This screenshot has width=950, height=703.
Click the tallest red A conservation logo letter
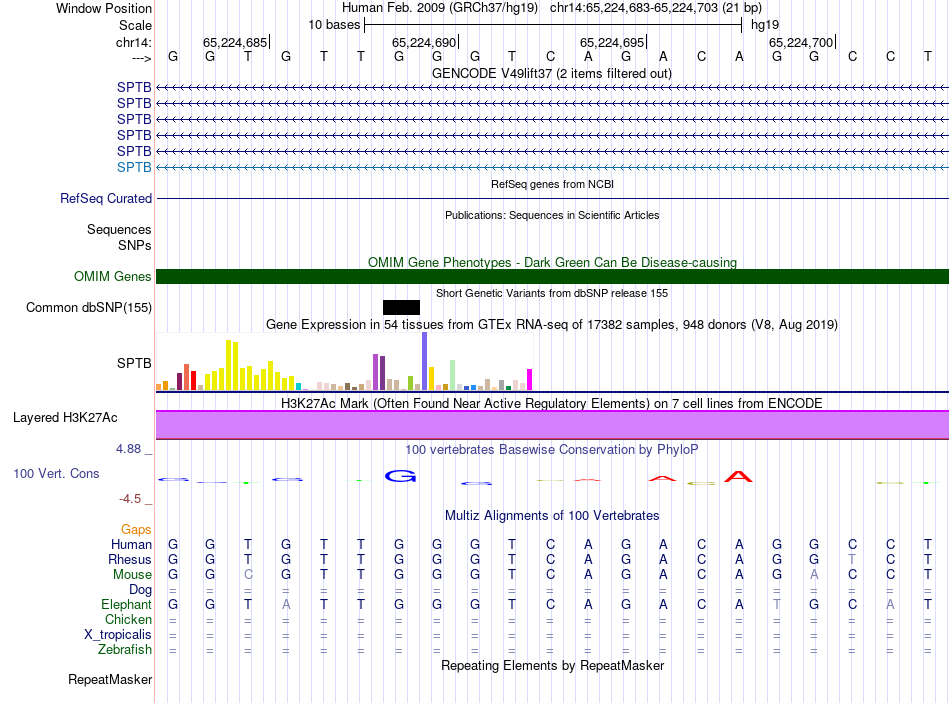(x=739, y=476)
